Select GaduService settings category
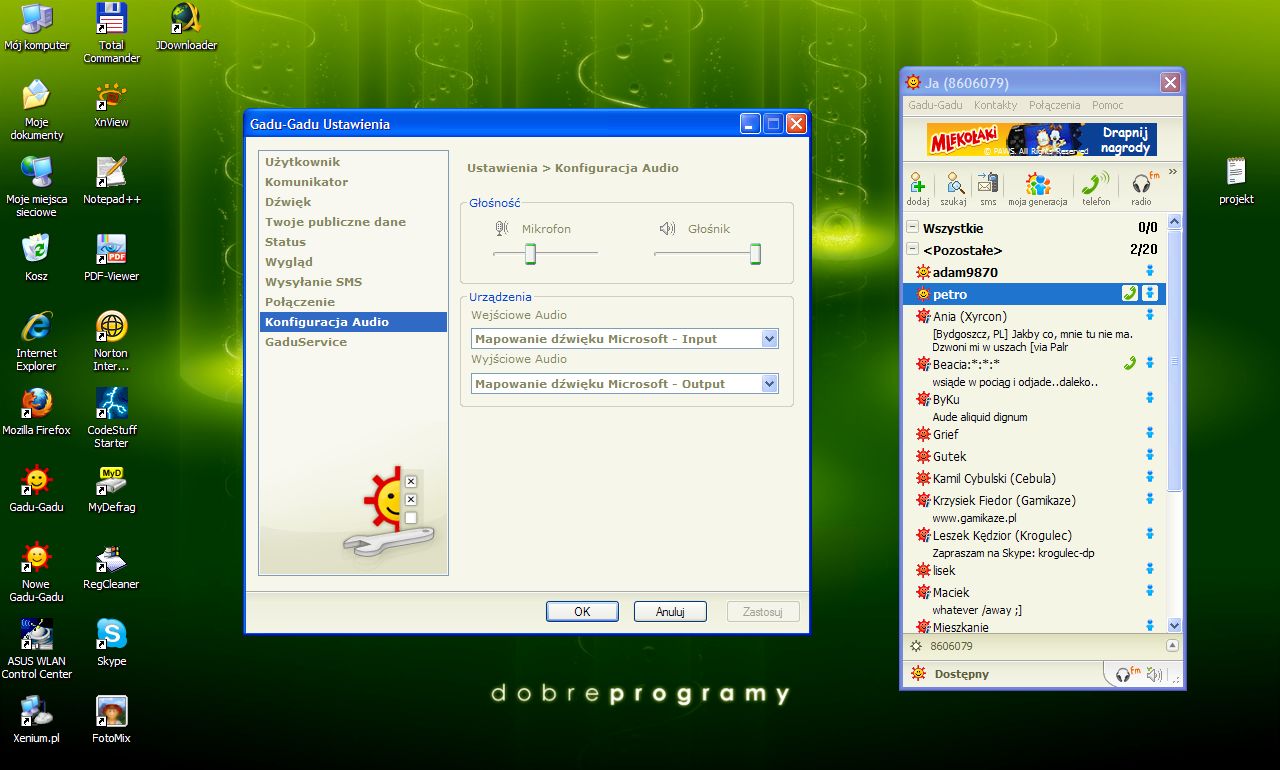The width and height of the screenshot is (1280, 770). click(353, 342)
